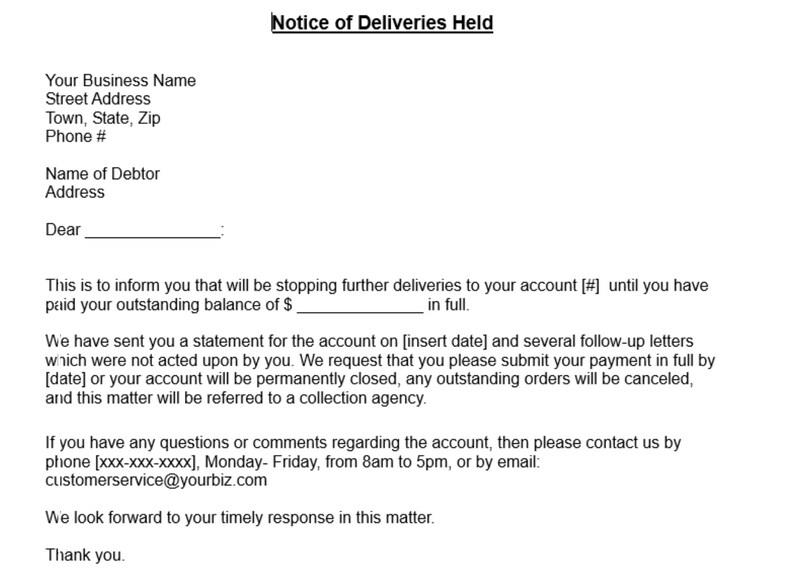Screen dimensions: 794x582
Task: Click the 'Your Business Name' line
Action: pyautogui.click(x=121, y=81)
